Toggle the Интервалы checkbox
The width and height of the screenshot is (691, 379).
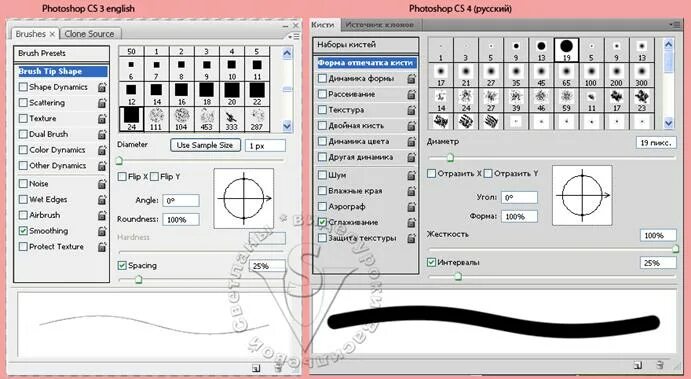coord(431,263)
